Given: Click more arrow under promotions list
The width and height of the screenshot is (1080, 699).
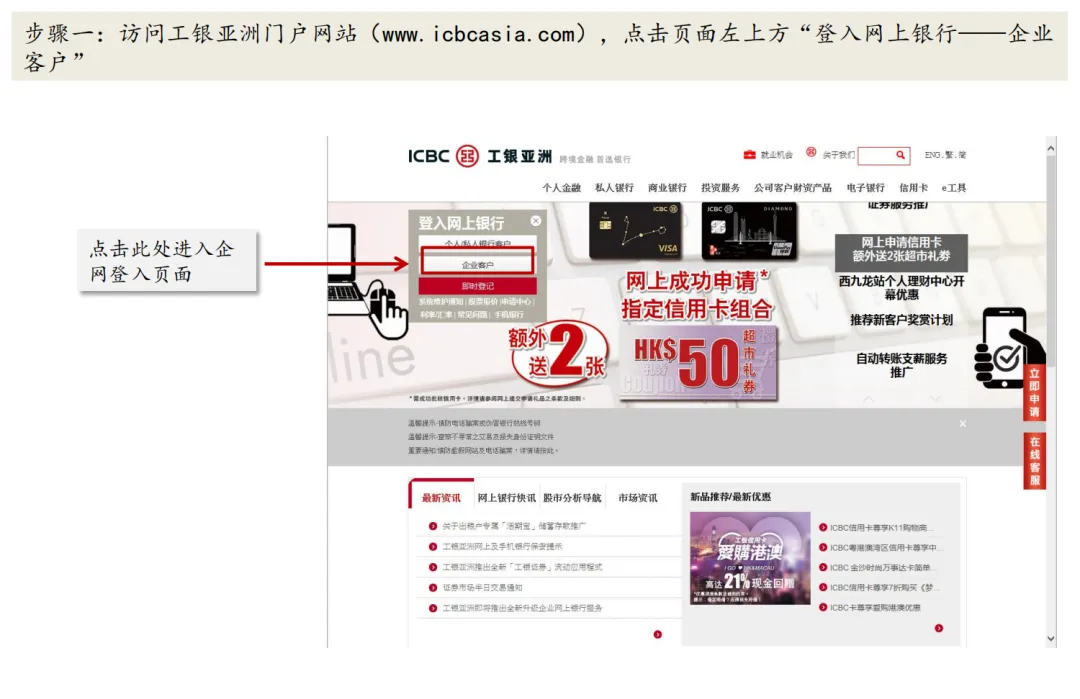Looking at the screenshot, I should pos(939,628).
